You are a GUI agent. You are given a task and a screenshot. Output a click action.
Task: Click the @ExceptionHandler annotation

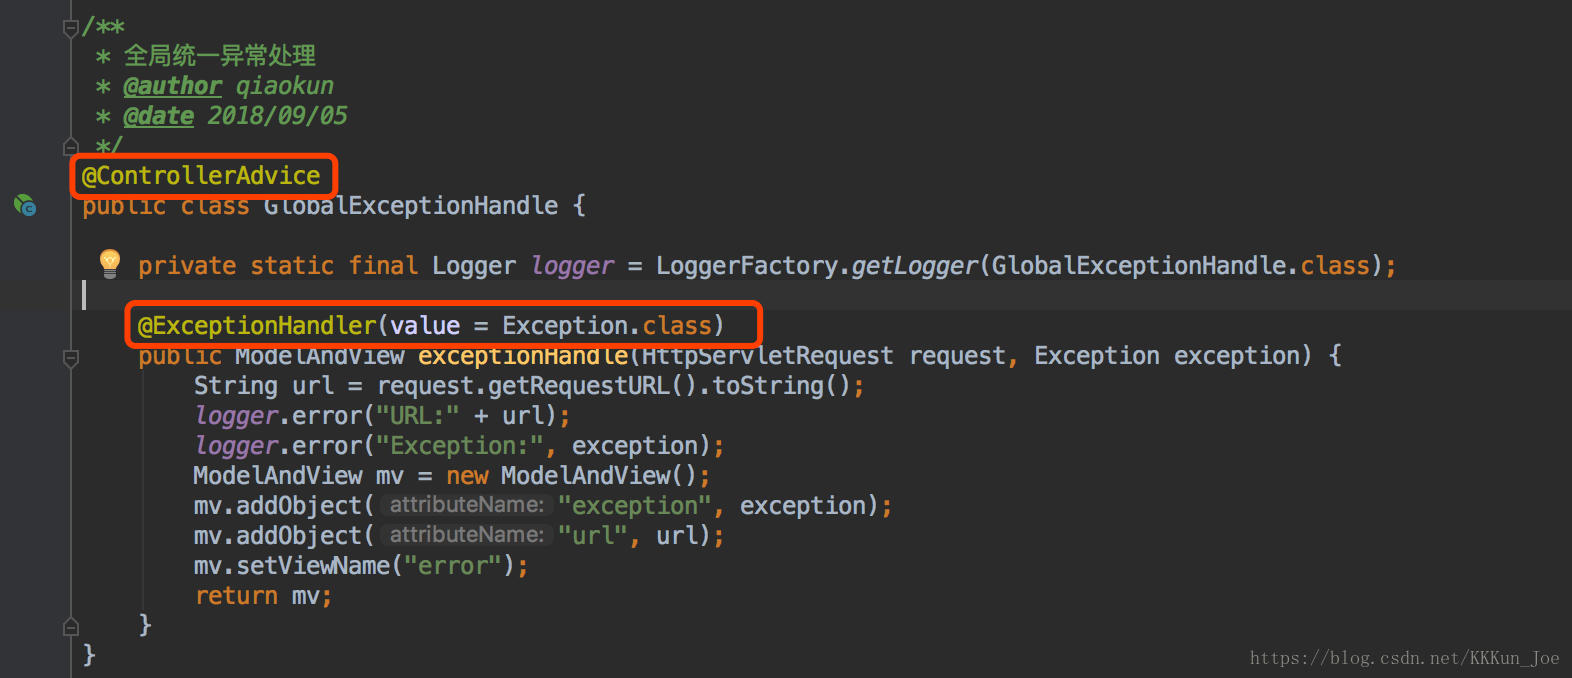(x=257, y=326)
